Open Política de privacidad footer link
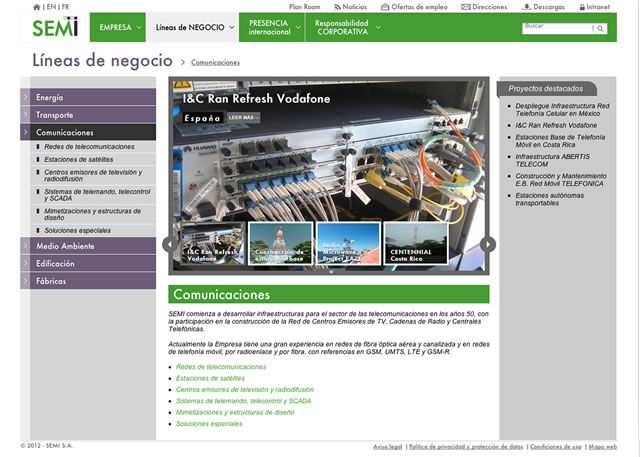 click(x=466, y=447)
